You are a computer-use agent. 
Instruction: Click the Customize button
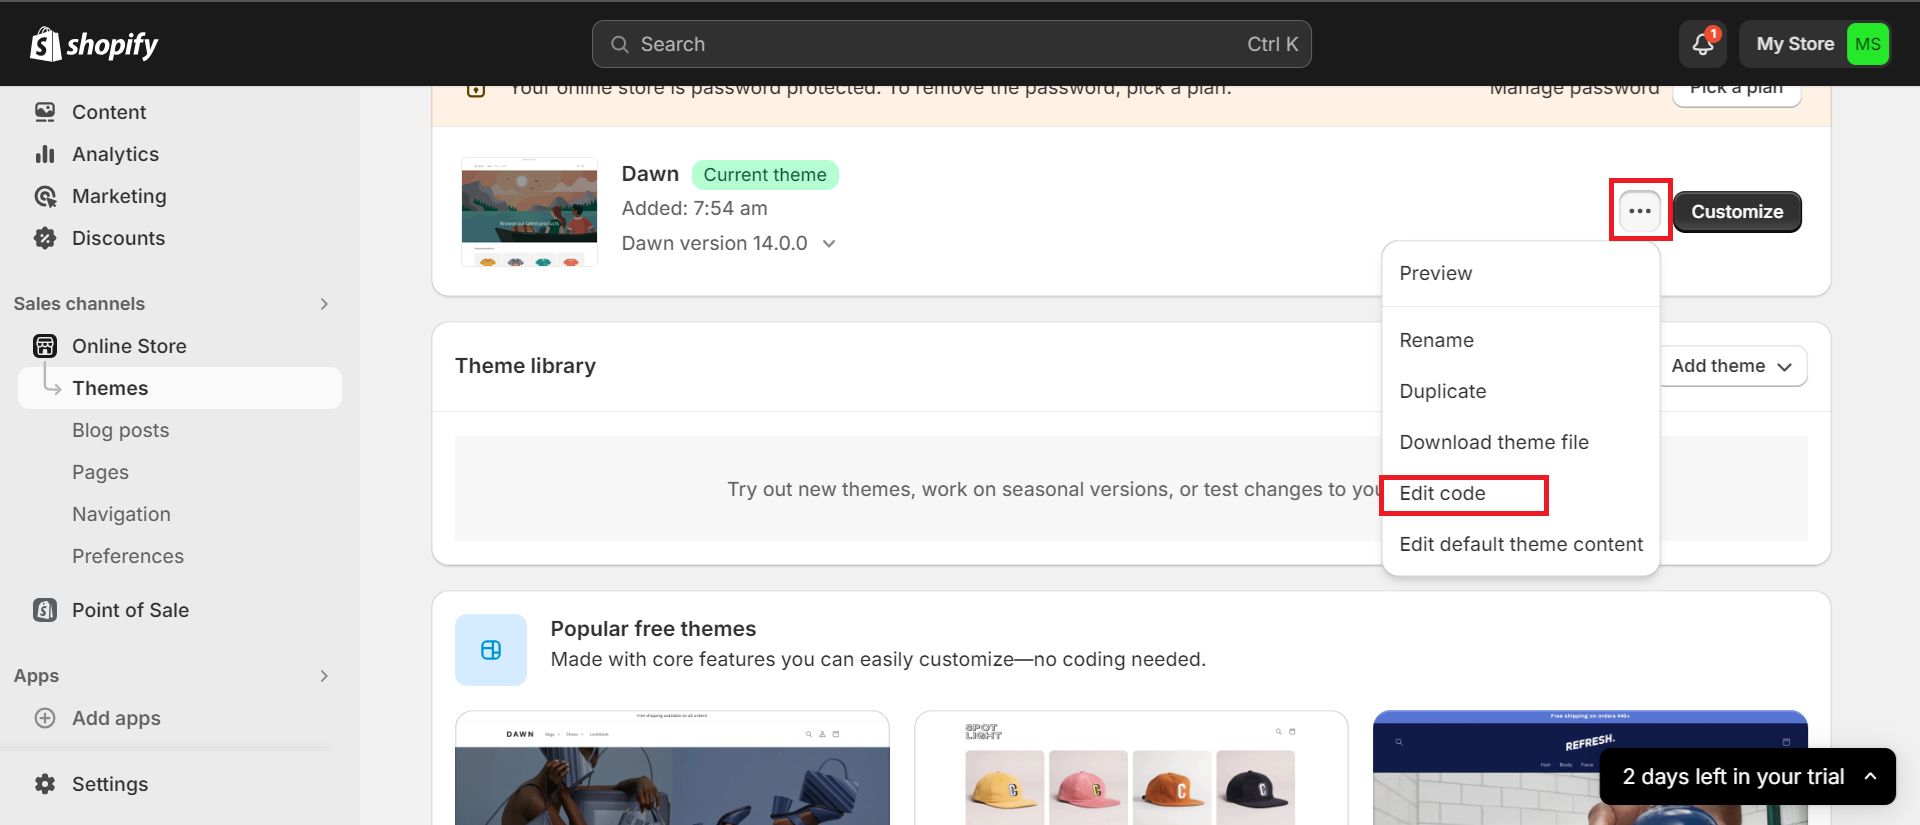pos(1737,211)
